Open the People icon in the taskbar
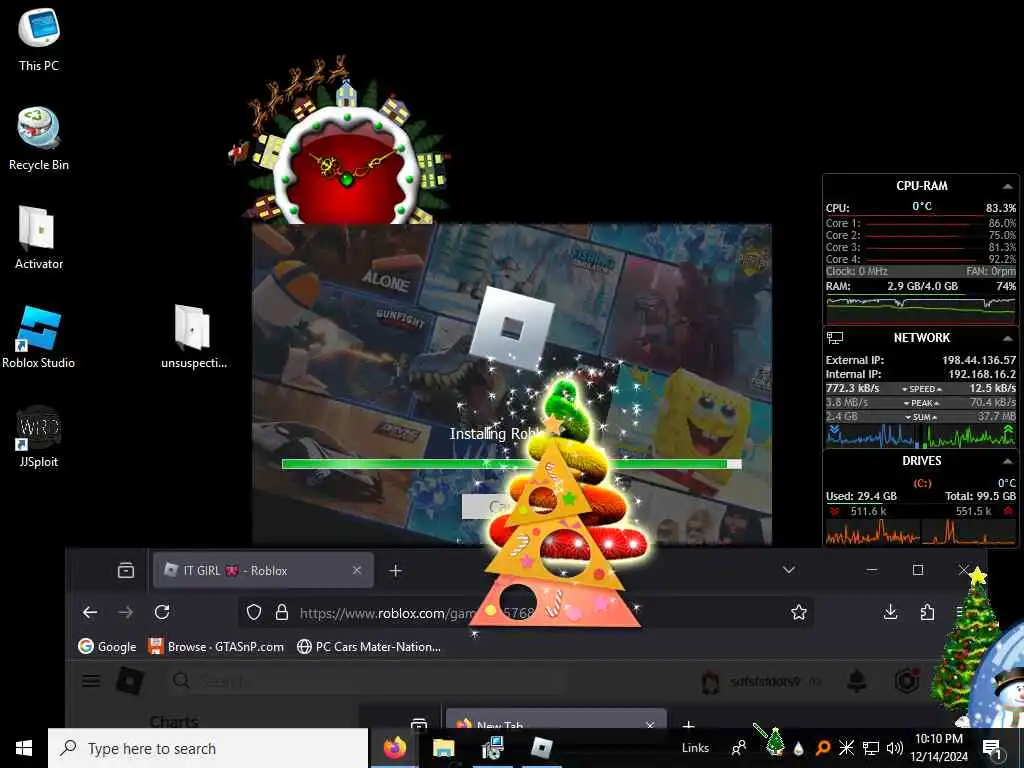The height and width of the screenshot is (768, 1024). pos(739,748)
